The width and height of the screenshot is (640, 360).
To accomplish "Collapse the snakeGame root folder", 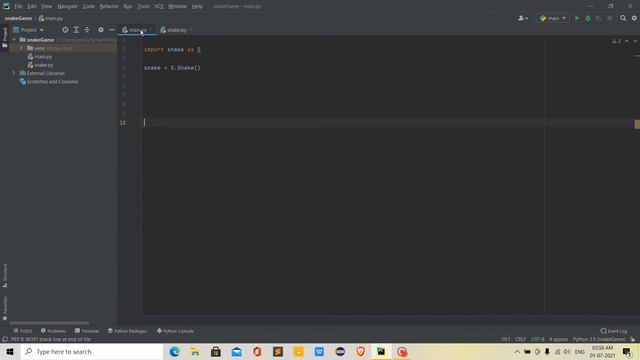I will [x=14, y=40].
